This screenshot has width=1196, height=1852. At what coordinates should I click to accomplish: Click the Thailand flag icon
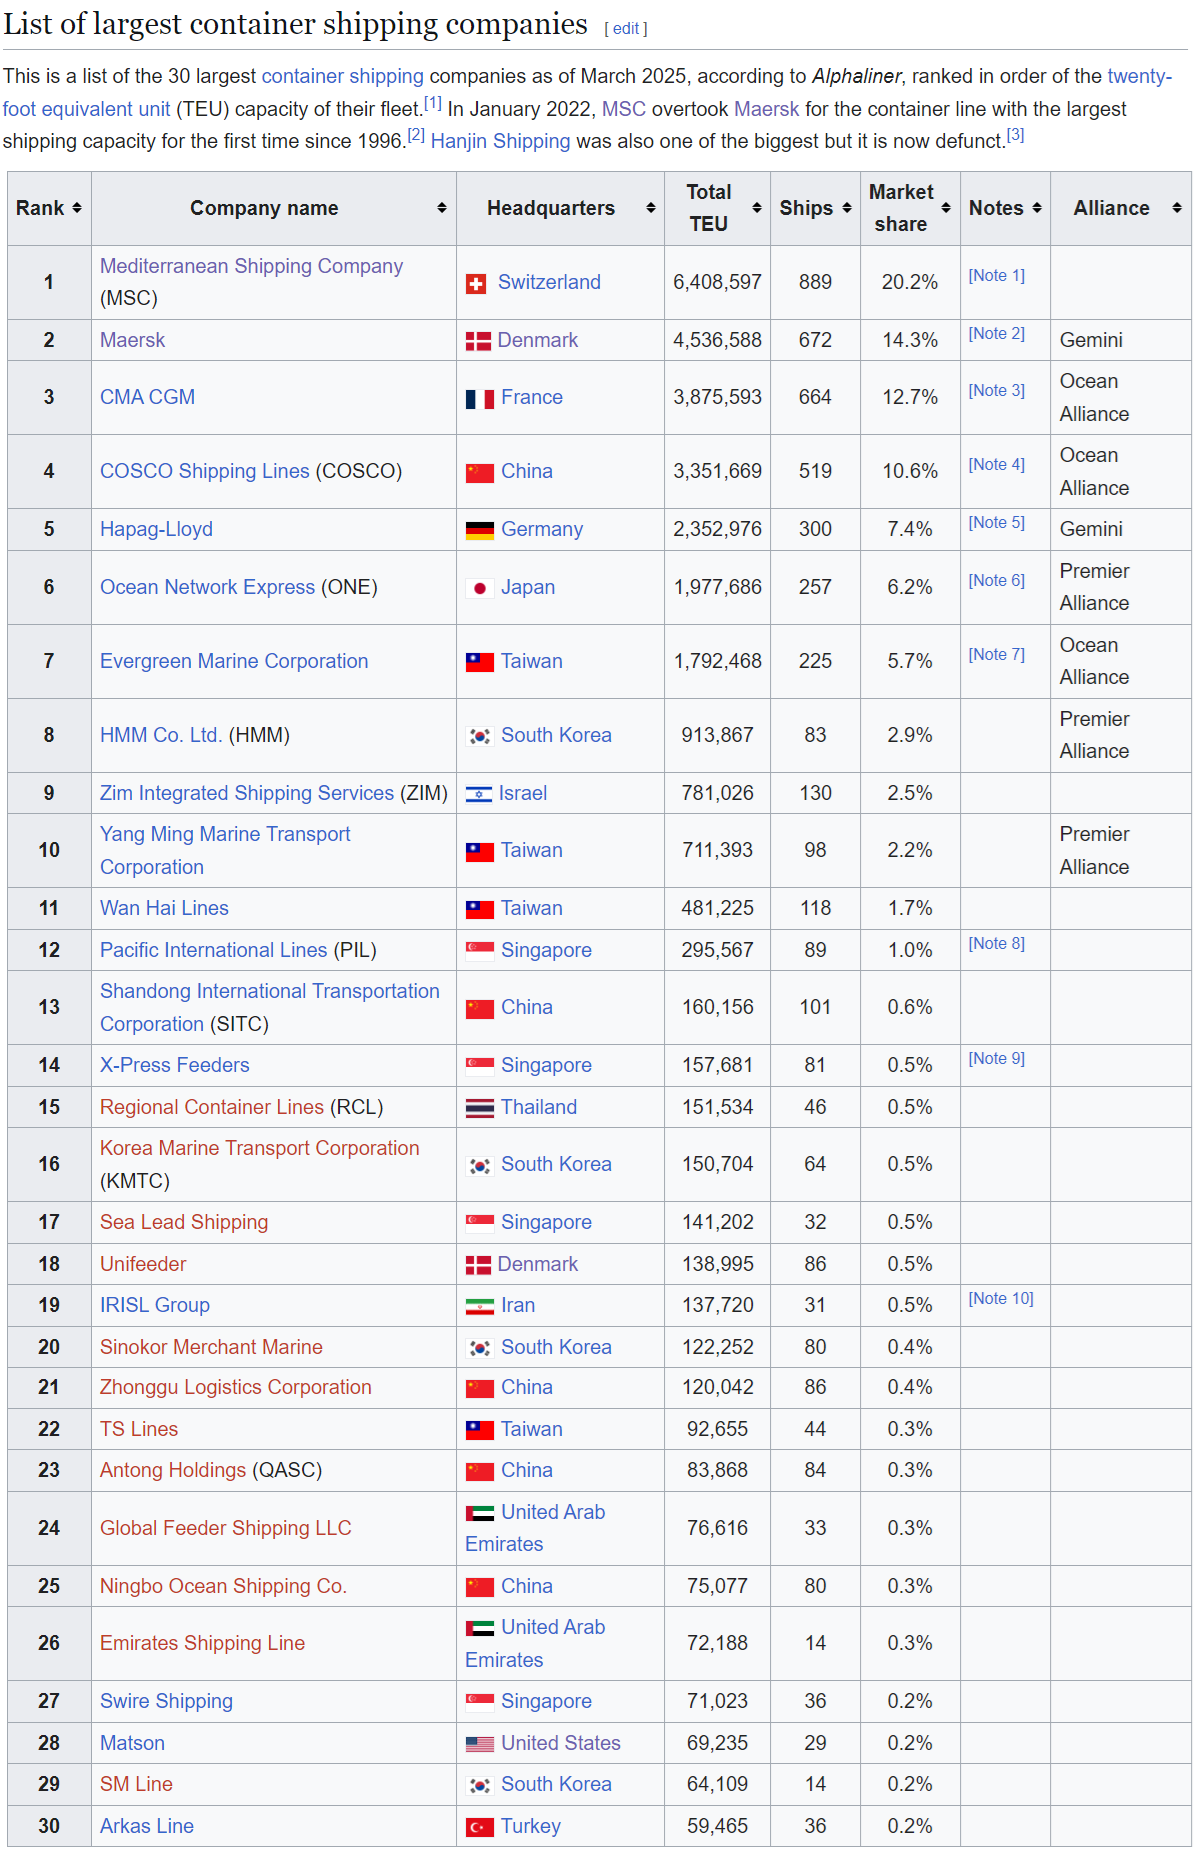click(480, 1108)
